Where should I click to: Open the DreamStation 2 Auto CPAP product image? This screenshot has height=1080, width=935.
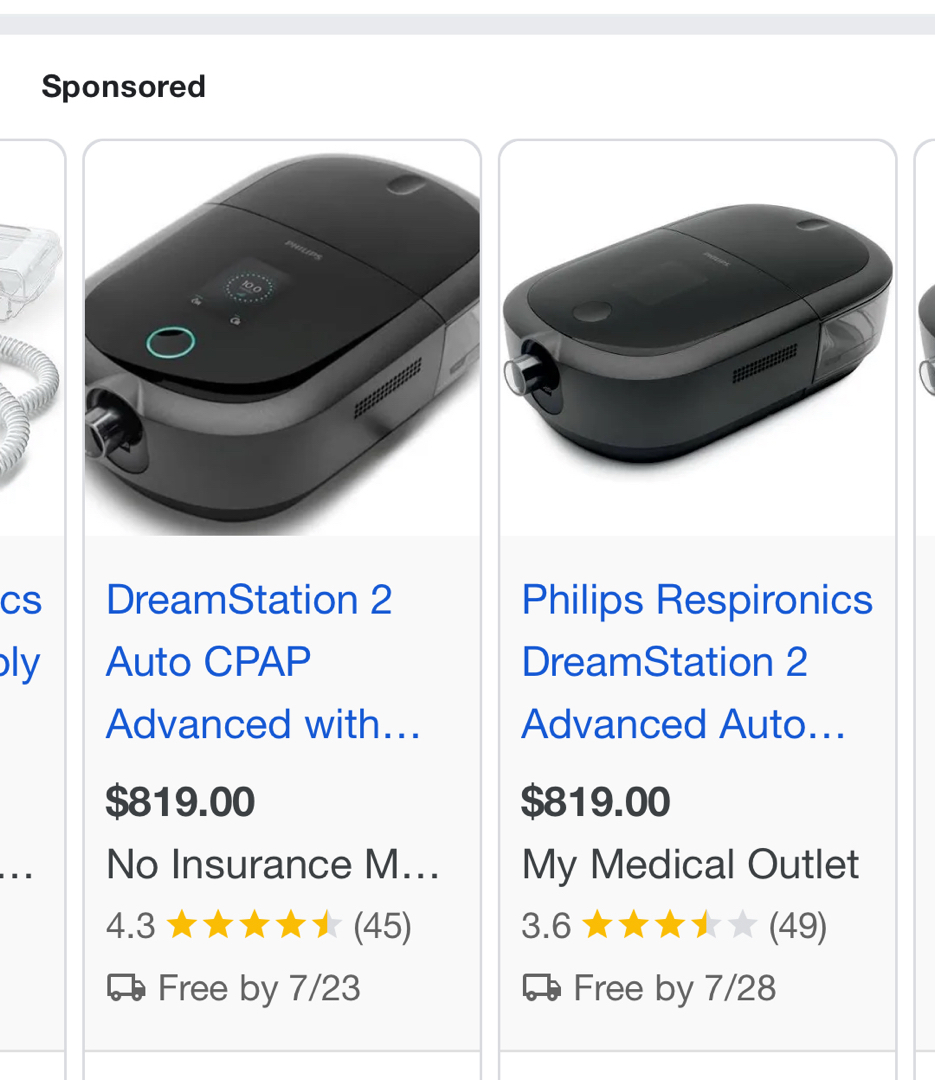pos(282,340)
